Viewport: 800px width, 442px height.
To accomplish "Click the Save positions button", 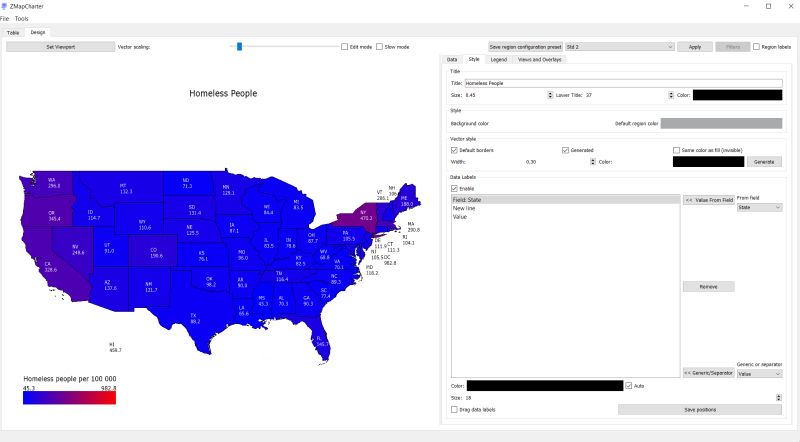I will [699, 410].
